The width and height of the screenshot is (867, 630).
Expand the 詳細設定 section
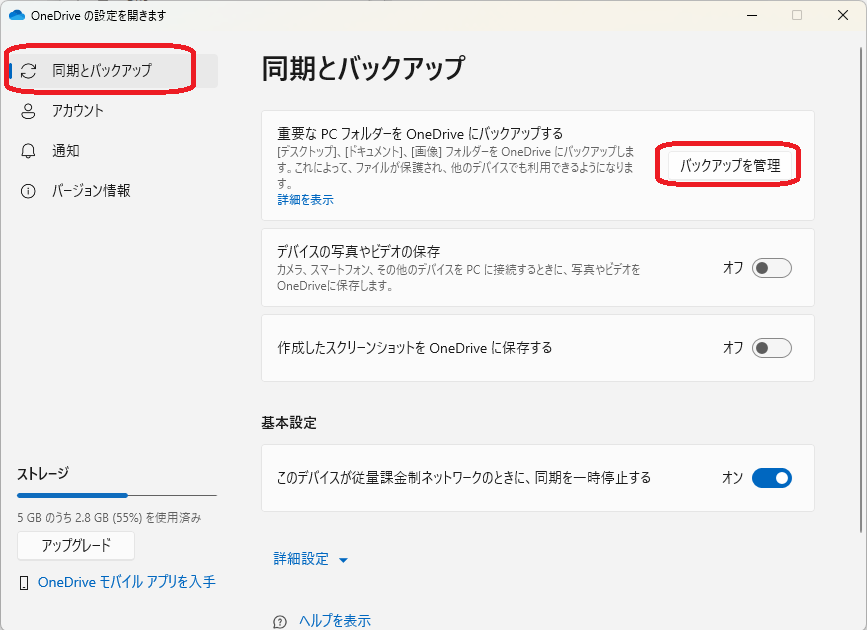point(311,559)
